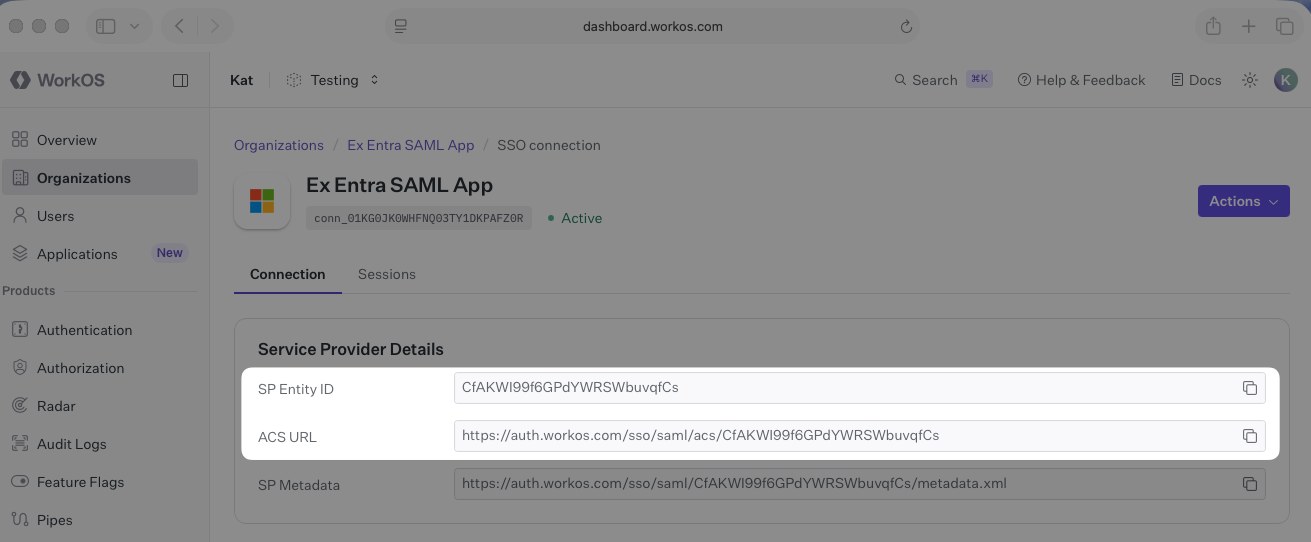The width and height of the screenshot is (1311, 542).
Task: Open the Search box
Action: (943, 80)
